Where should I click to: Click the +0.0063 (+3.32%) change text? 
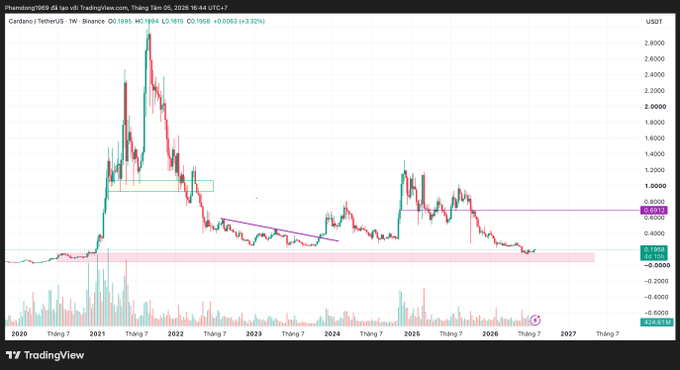point(239,21)
